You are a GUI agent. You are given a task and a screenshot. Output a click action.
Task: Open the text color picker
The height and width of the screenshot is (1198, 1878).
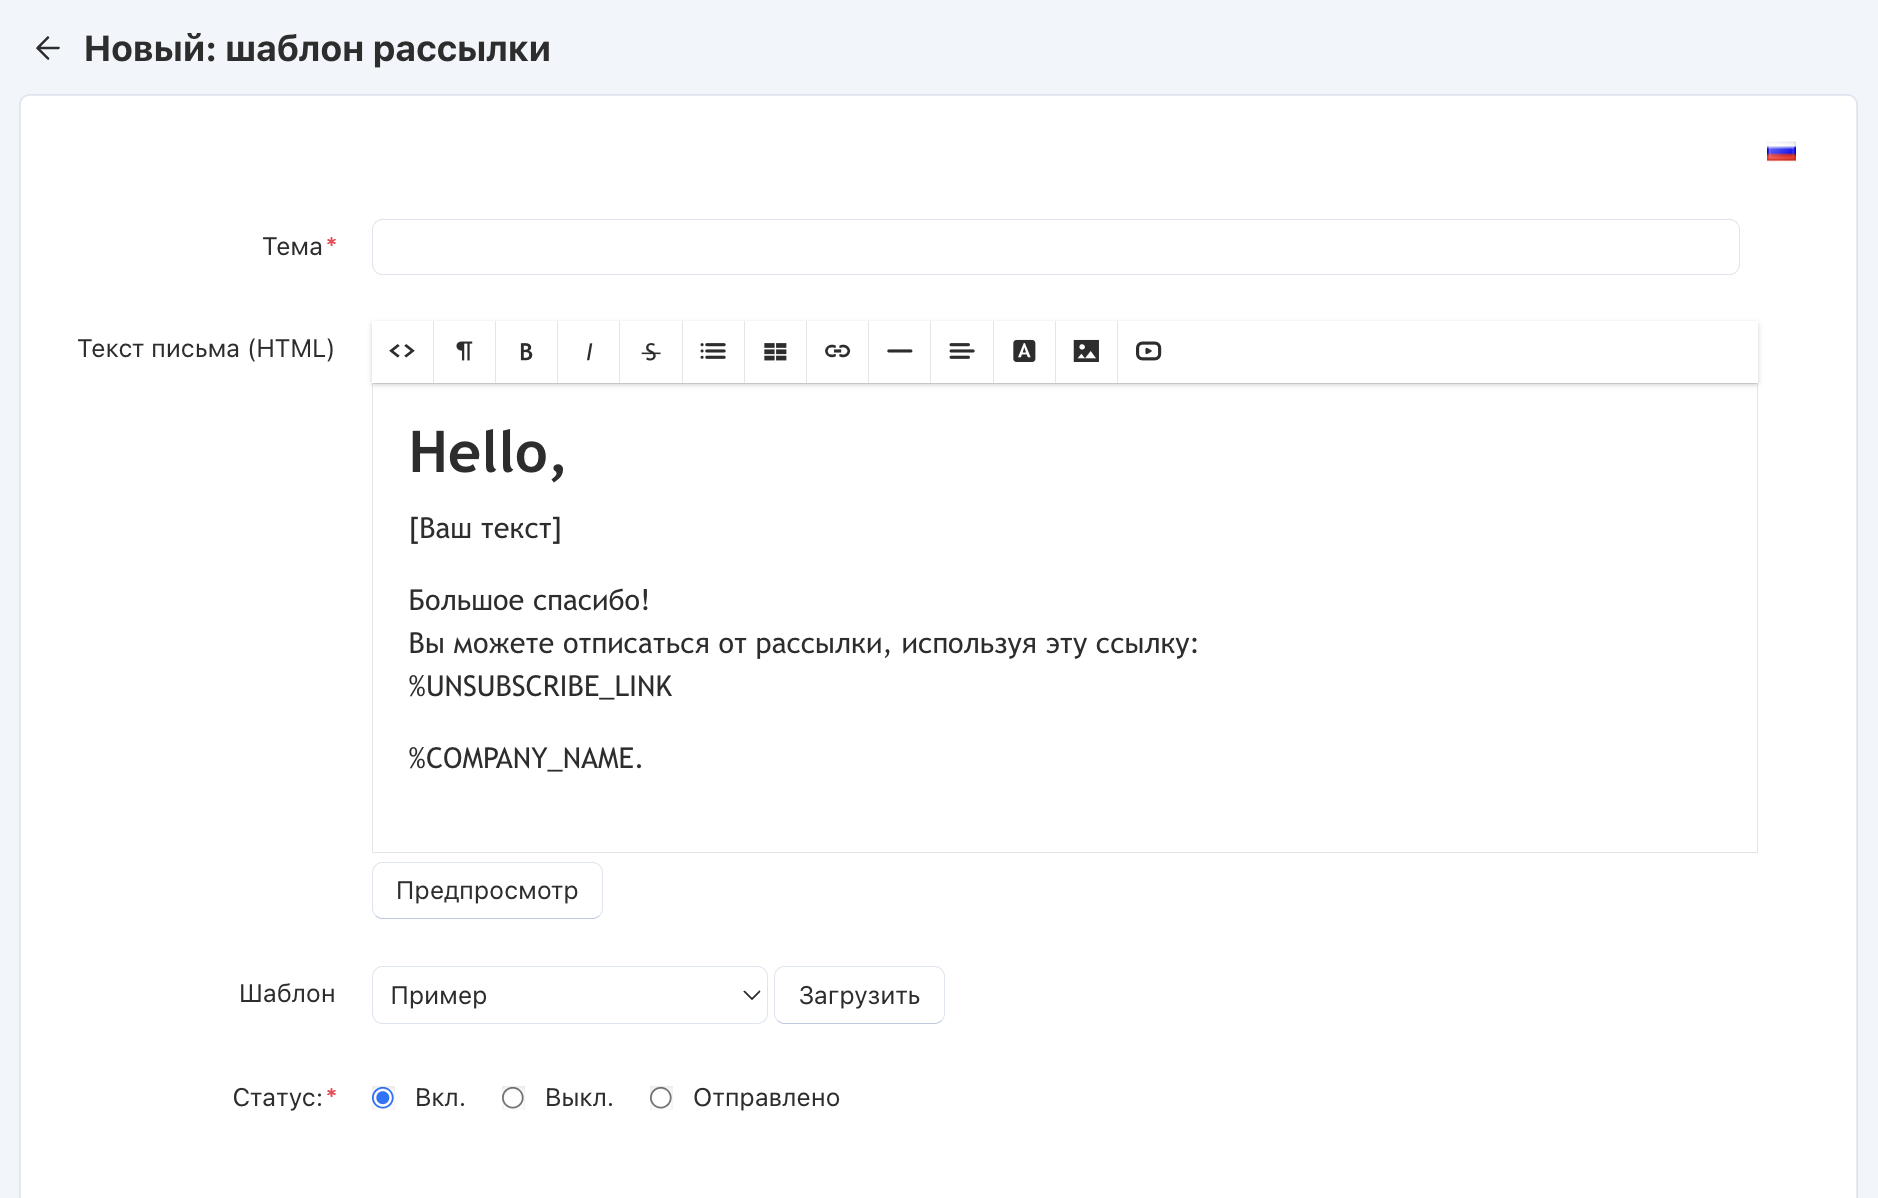[1024, 351]
